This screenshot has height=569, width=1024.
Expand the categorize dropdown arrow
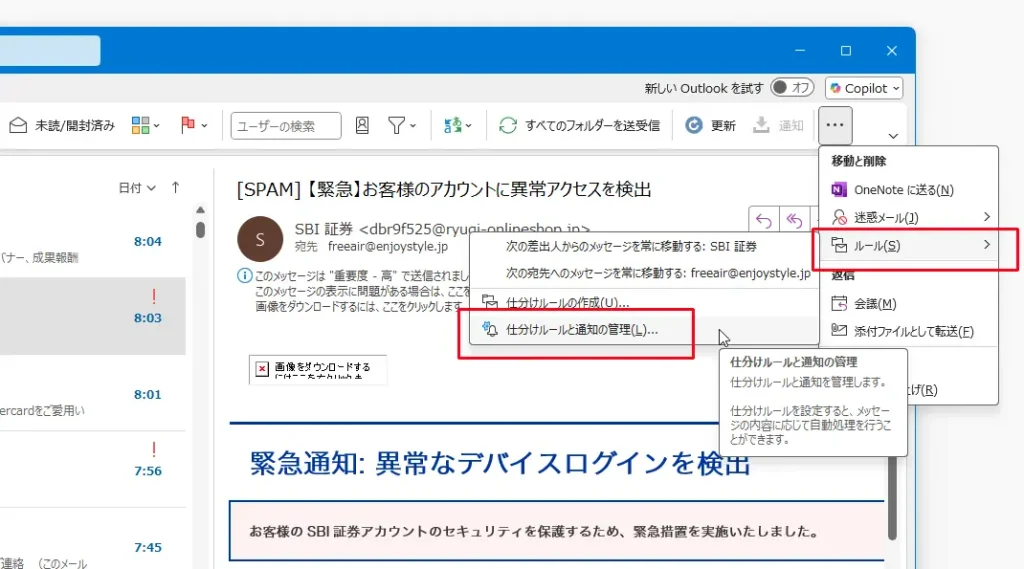157,126
